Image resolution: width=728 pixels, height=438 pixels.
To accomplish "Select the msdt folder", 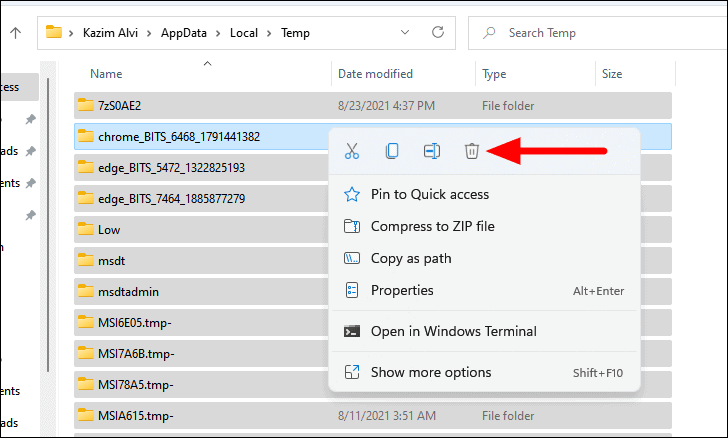I will [201, 261].
